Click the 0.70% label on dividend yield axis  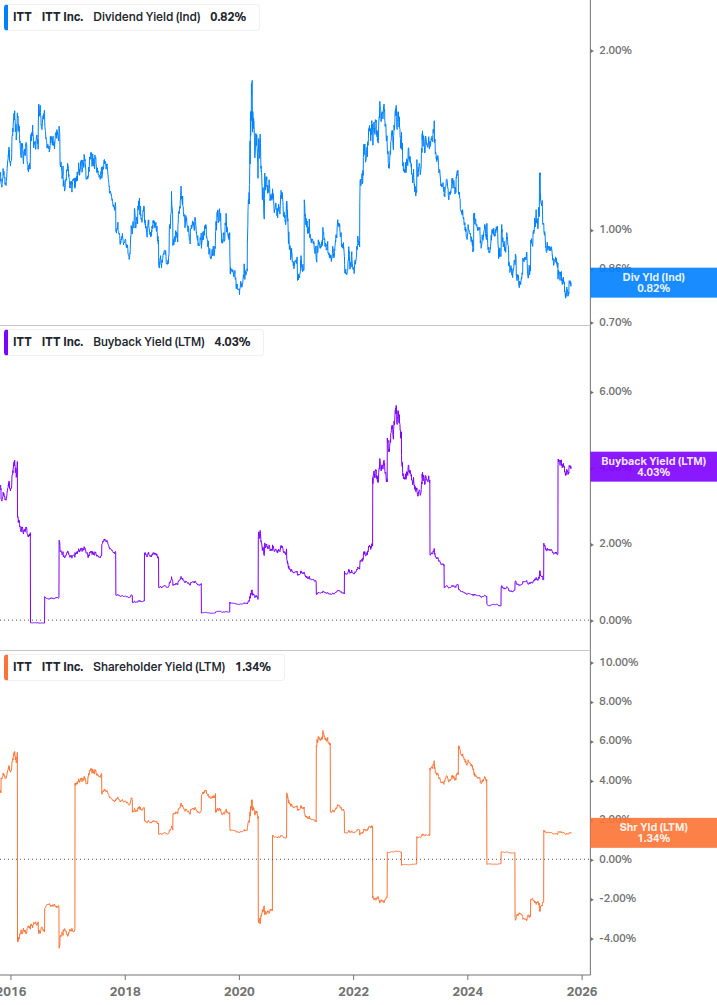[x=615, y=322]
